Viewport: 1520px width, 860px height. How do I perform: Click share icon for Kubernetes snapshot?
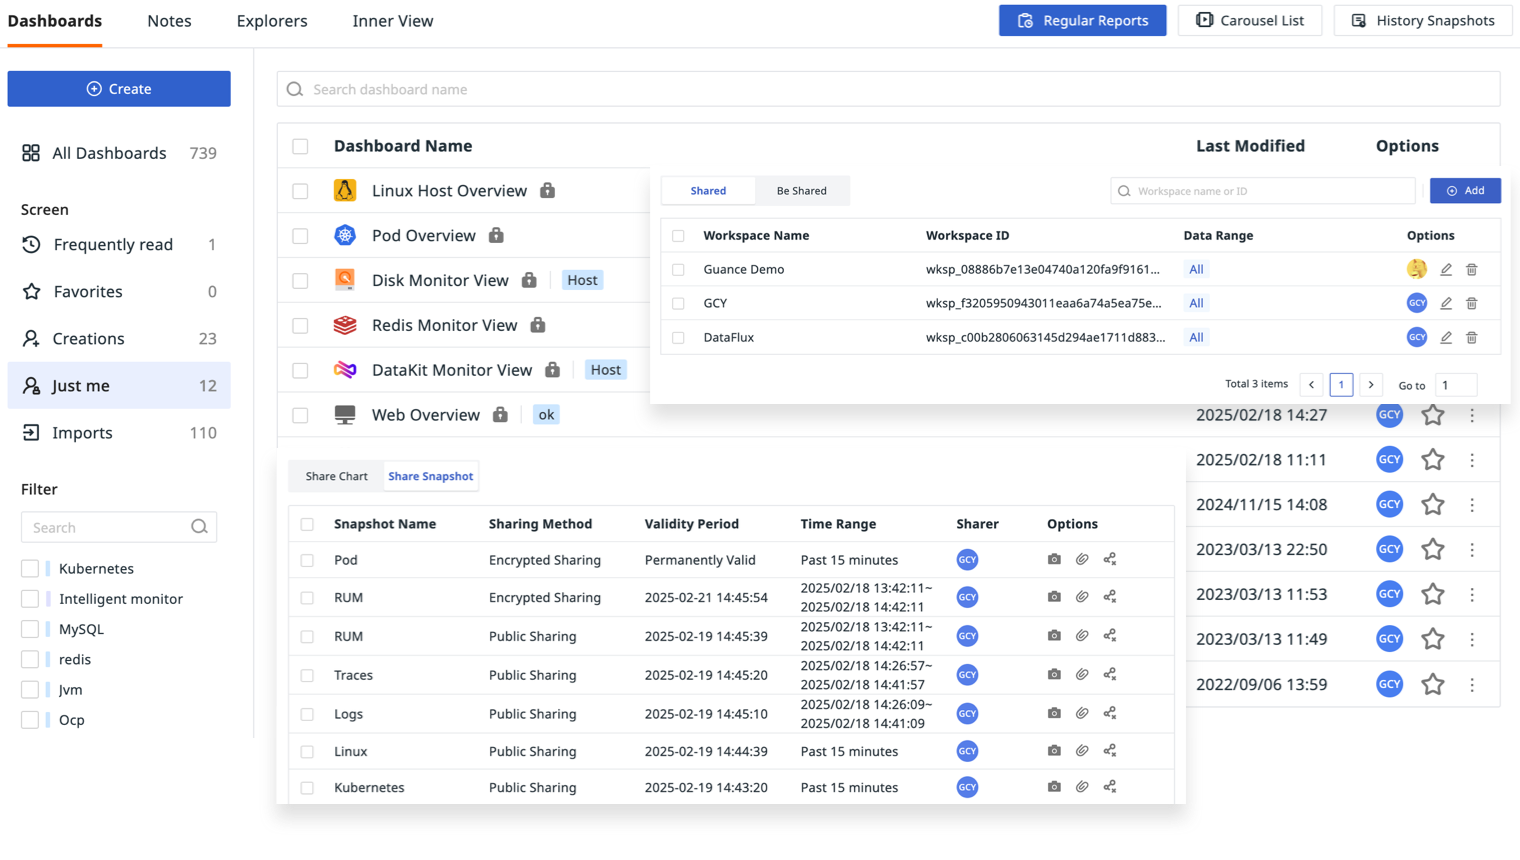(1110, 787)
